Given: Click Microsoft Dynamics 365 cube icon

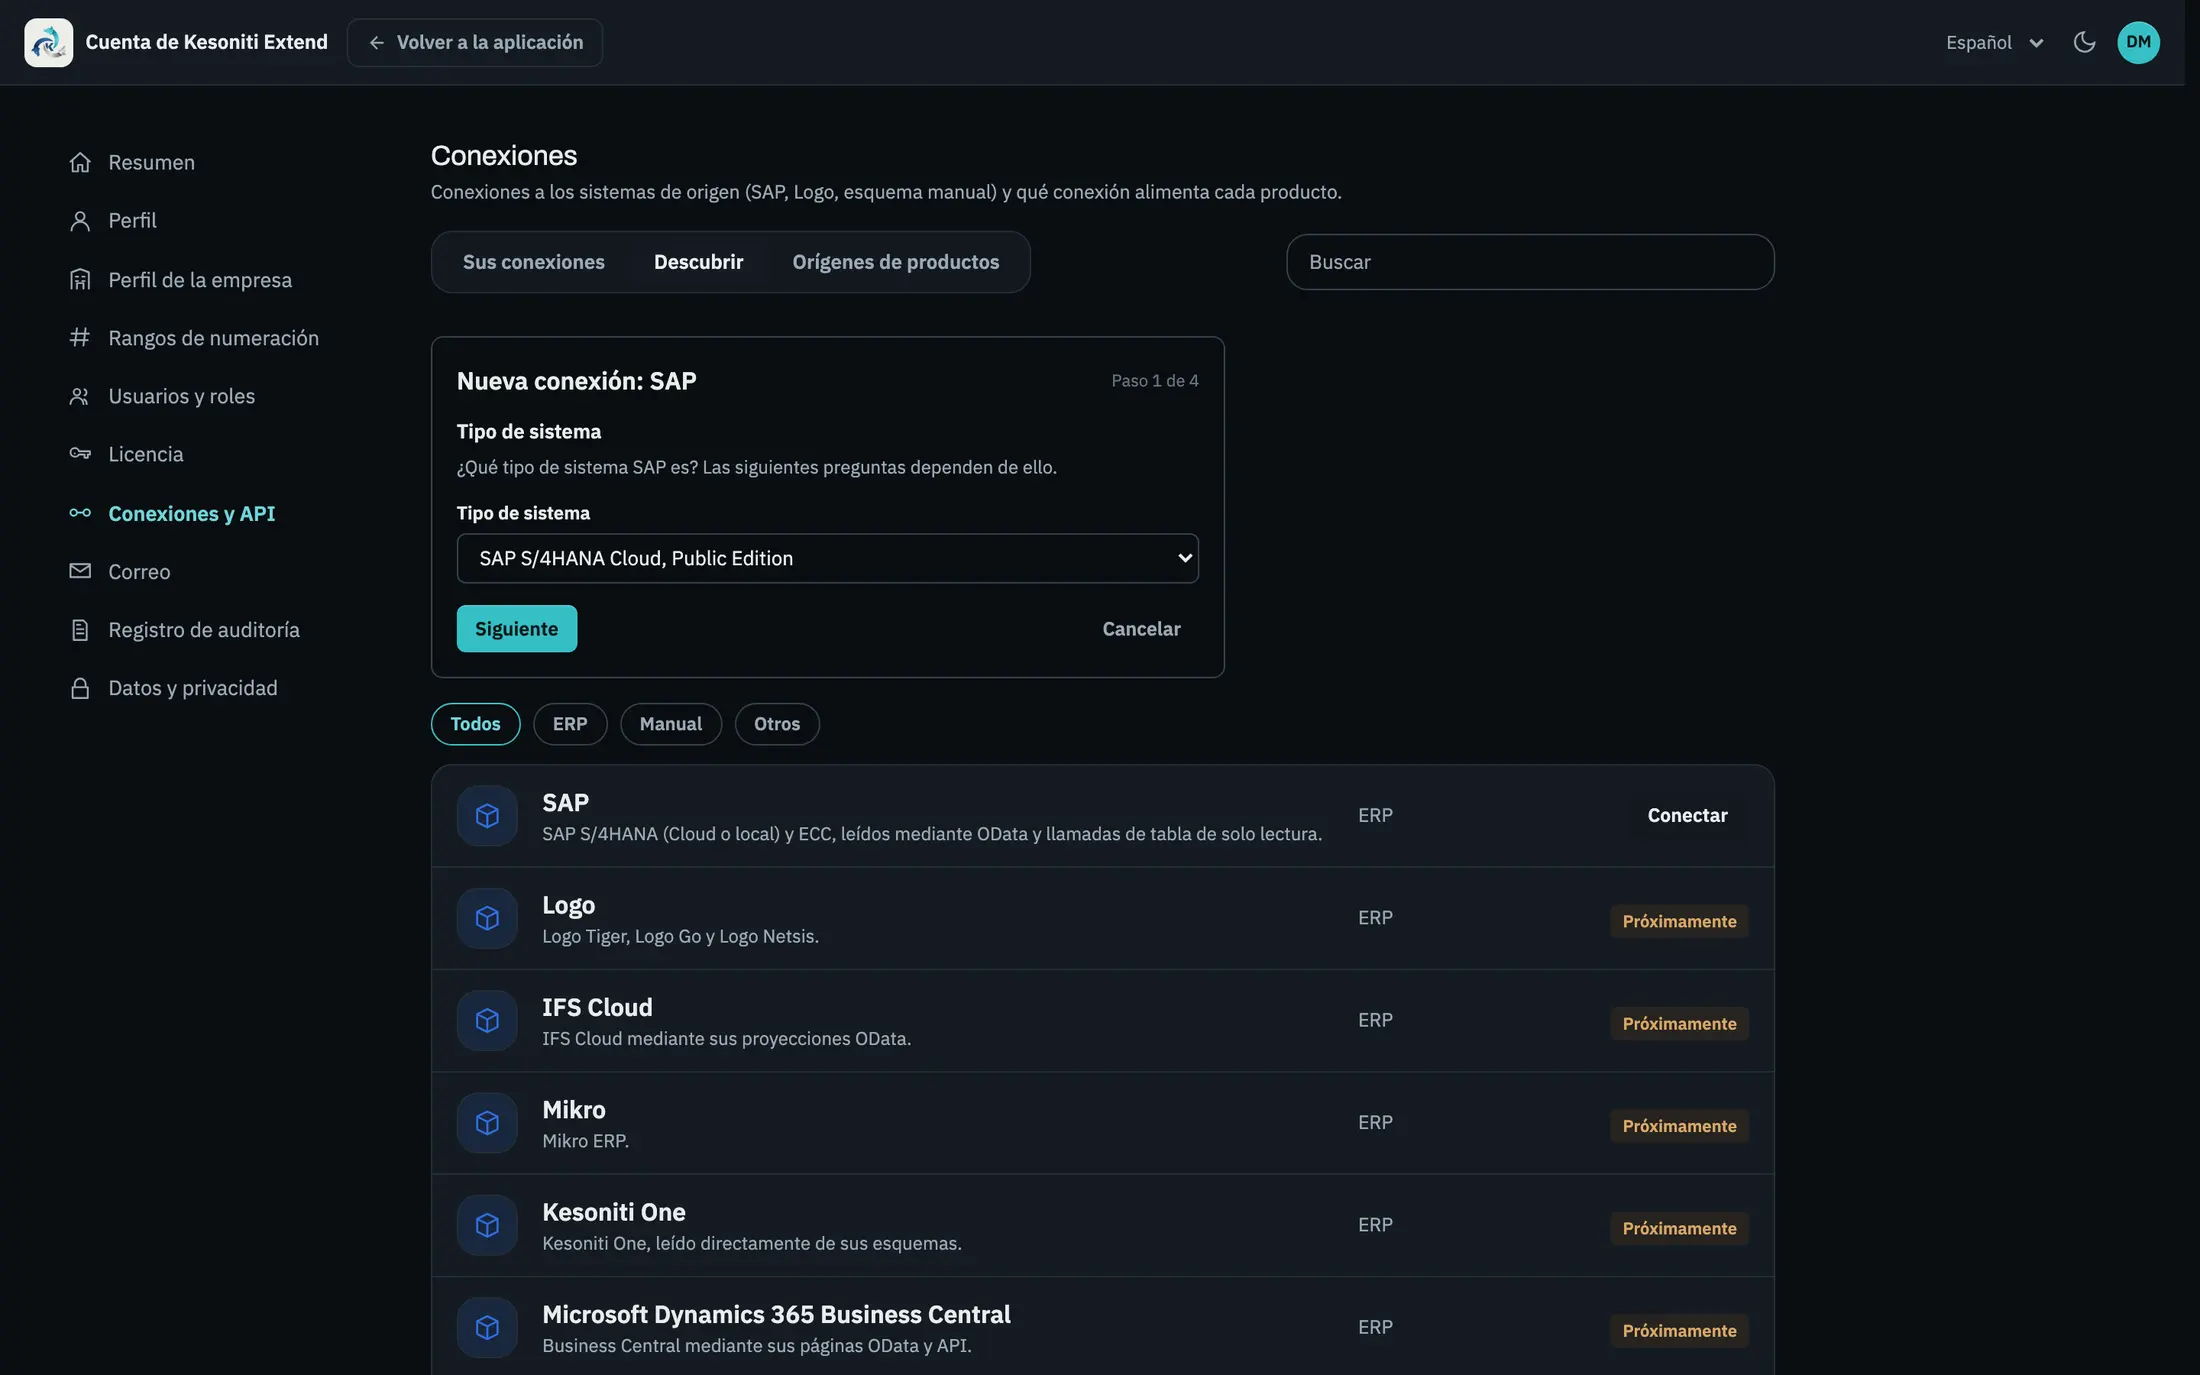Looking at the screenshot, I should (x=487, y=1327).
